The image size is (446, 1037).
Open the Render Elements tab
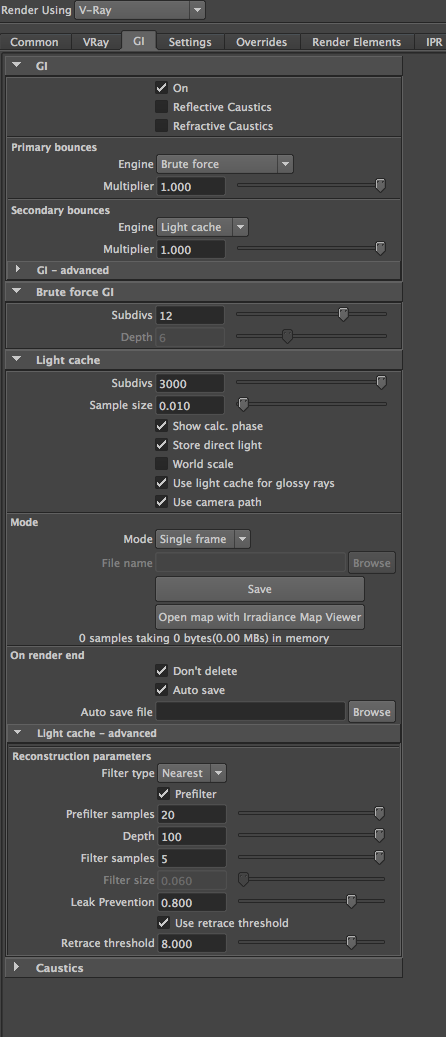tap(357, 42)
